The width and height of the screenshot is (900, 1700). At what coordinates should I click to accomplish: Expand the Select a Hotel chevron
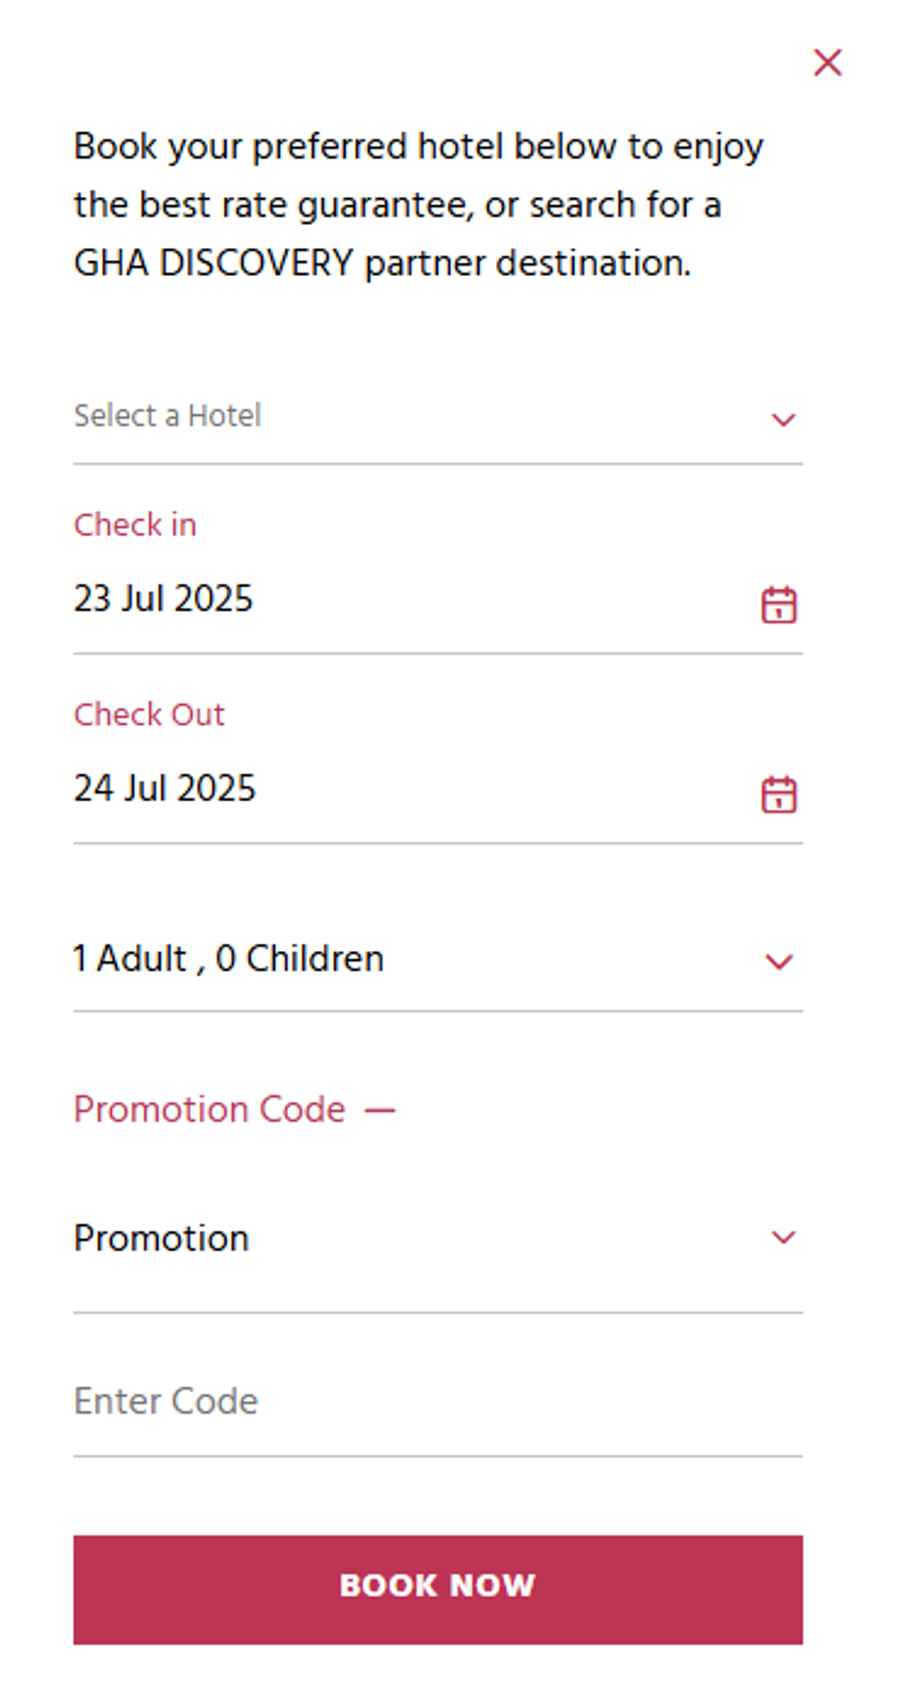click(x=783, y=419)
